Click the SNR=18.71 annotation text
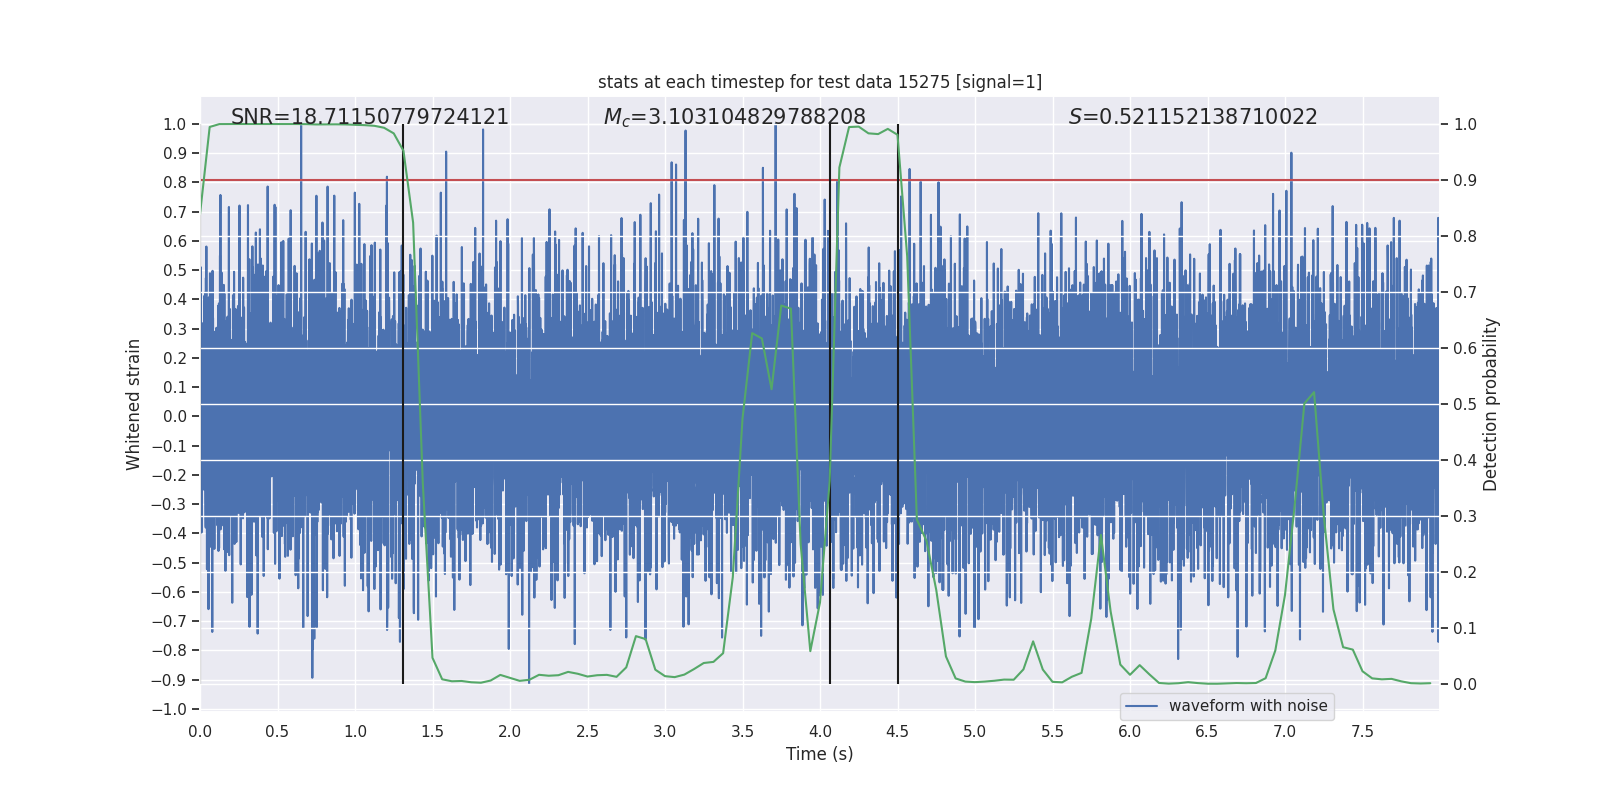Viewport: 1600px width, 800px height. (x=370, y=117)
